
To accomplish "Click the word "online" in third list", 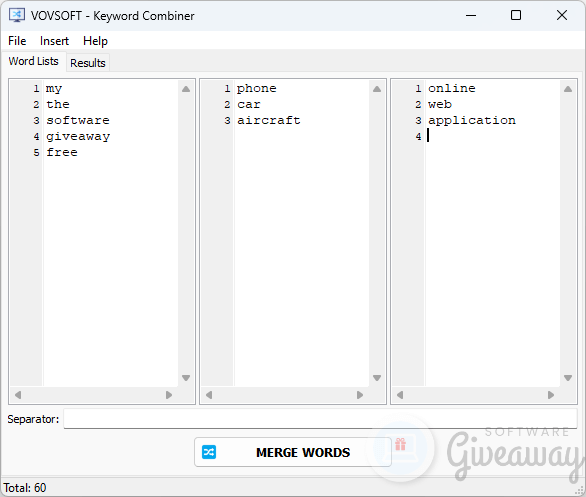I will 451,88.
